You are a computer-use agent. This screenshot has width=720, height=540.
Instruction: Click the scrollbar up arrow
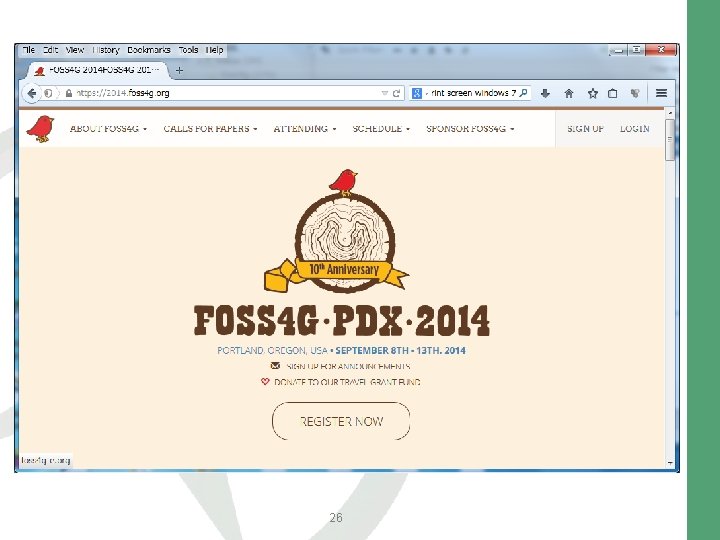tap(670, 113)
